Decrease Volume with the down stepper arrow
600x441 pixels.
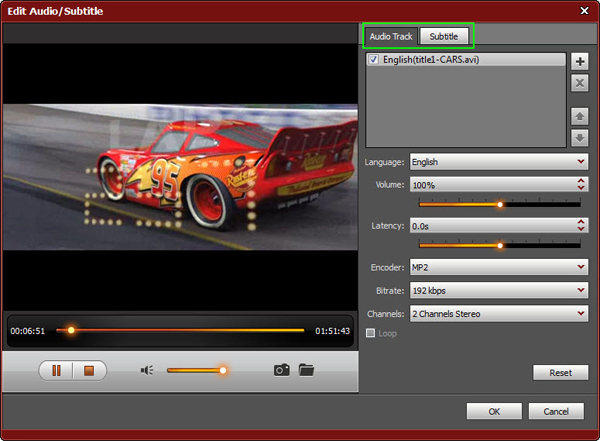click(581, 188)
